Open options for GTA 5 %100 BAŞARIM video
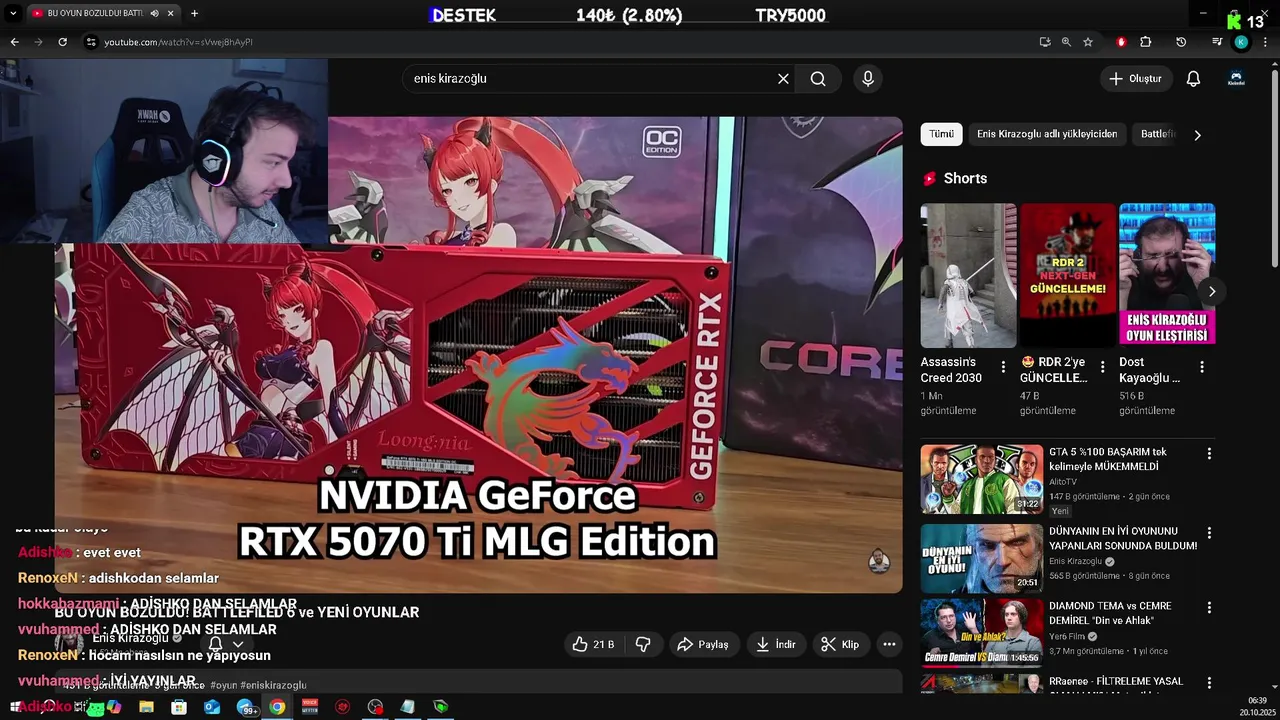 (1209, 454)
